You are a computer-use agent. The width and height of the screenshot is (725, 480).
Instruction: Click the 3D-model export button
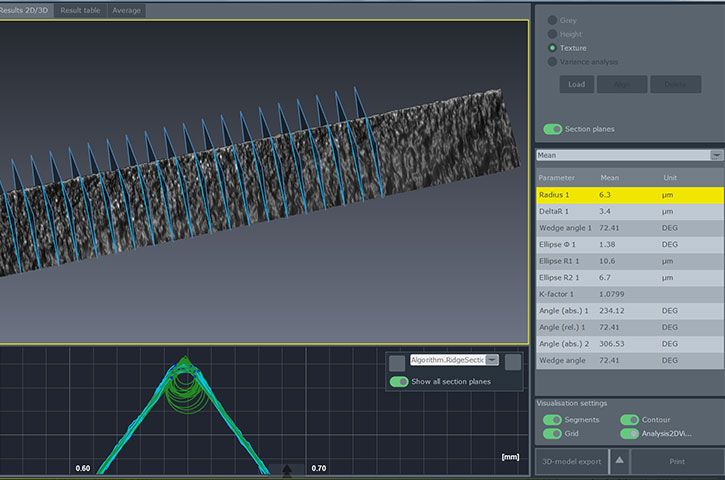(572, 461)
